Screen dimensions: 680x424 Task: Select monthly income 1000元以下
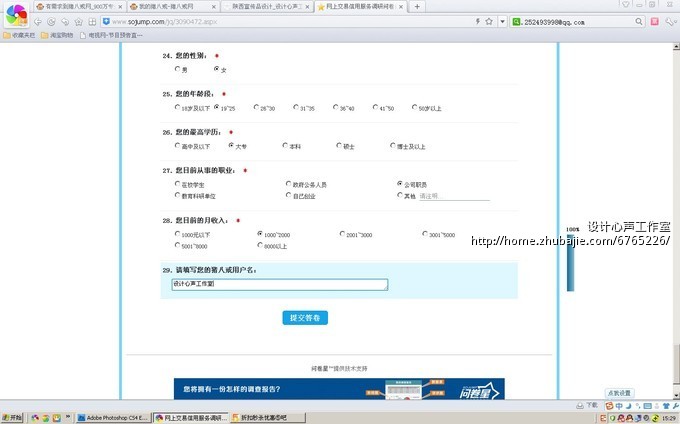click(177, 234)
